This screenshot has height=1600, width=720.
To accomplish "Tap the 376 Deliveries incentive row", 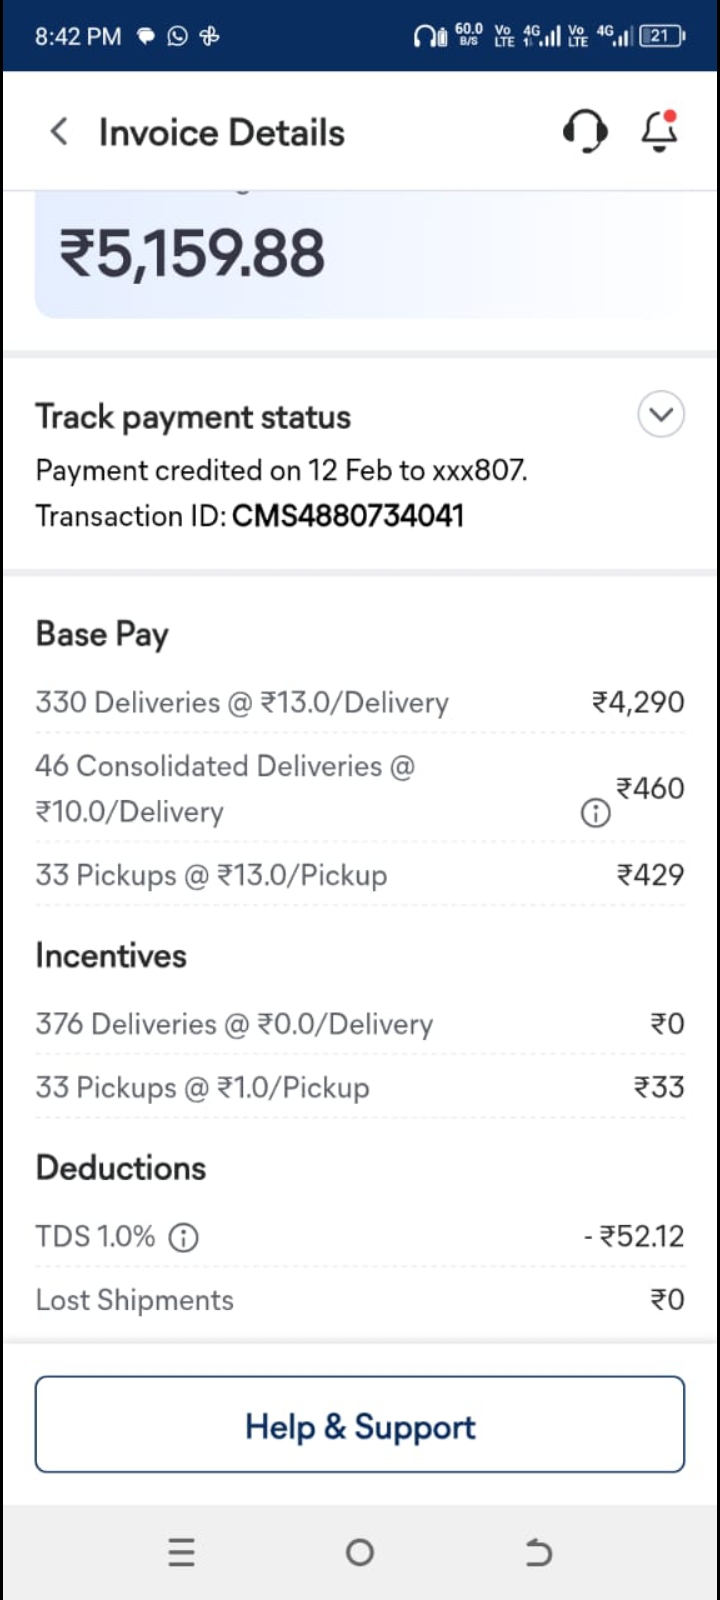I will tap(360, 1024).
